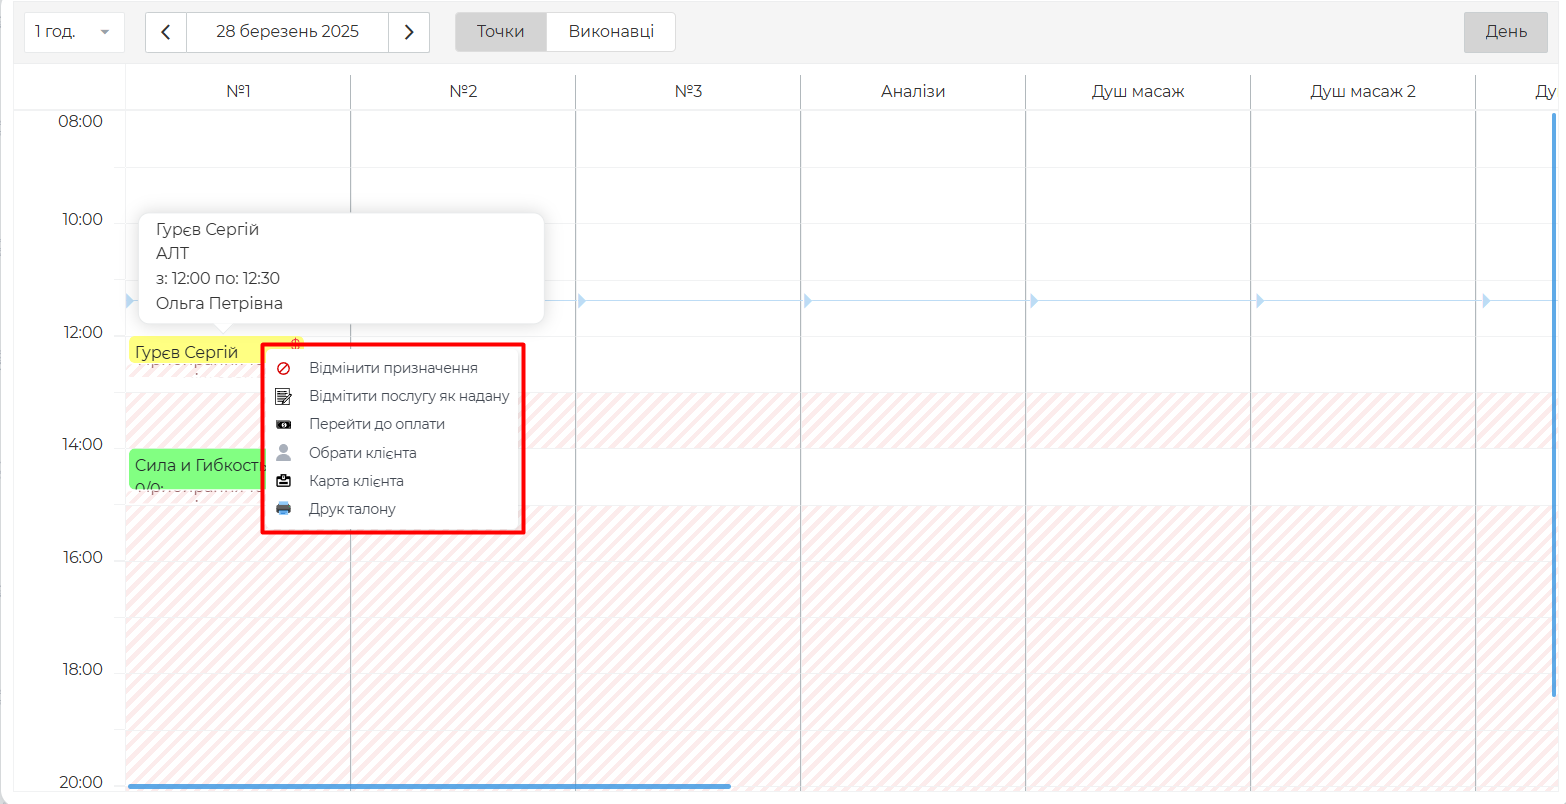
Task: Switch view to Виконавці
Action: pos(611,32)
